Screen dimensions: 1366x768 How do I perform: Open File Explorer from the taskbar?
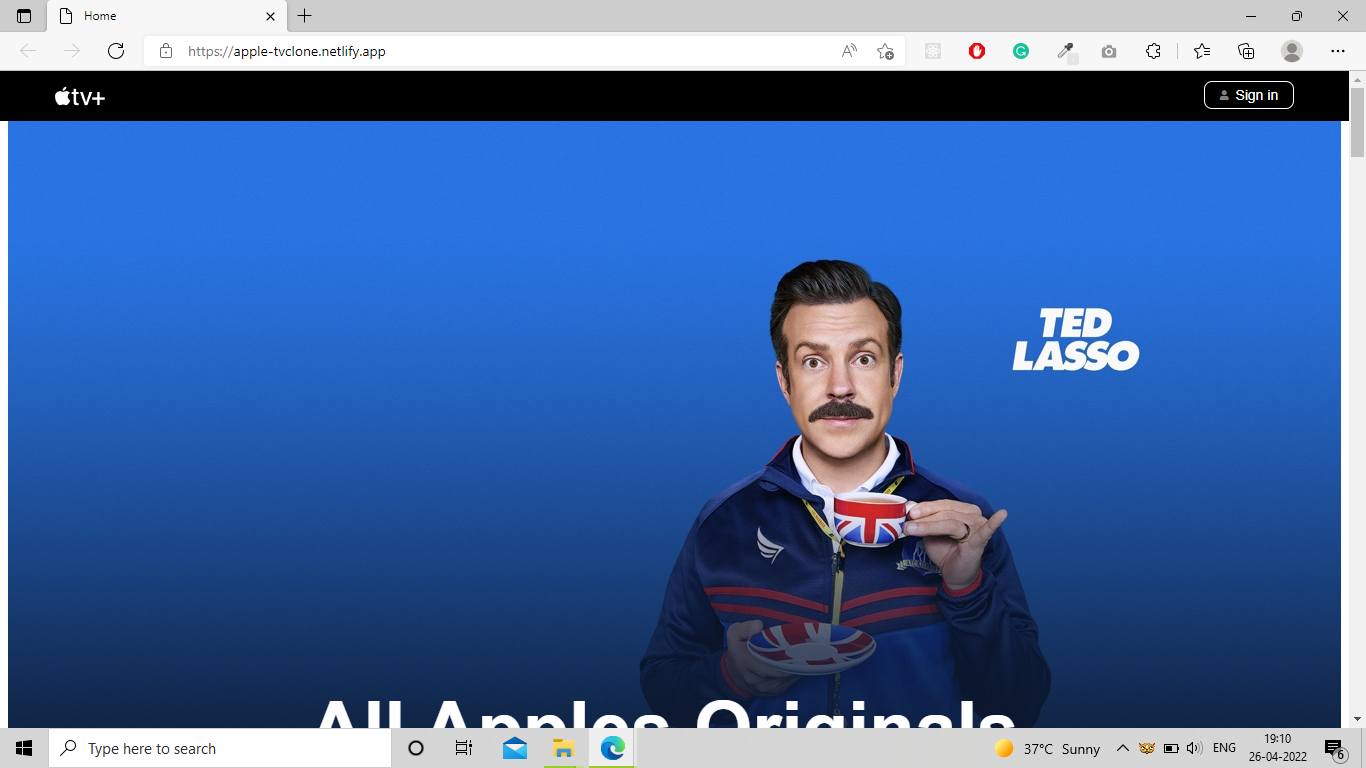563,748
